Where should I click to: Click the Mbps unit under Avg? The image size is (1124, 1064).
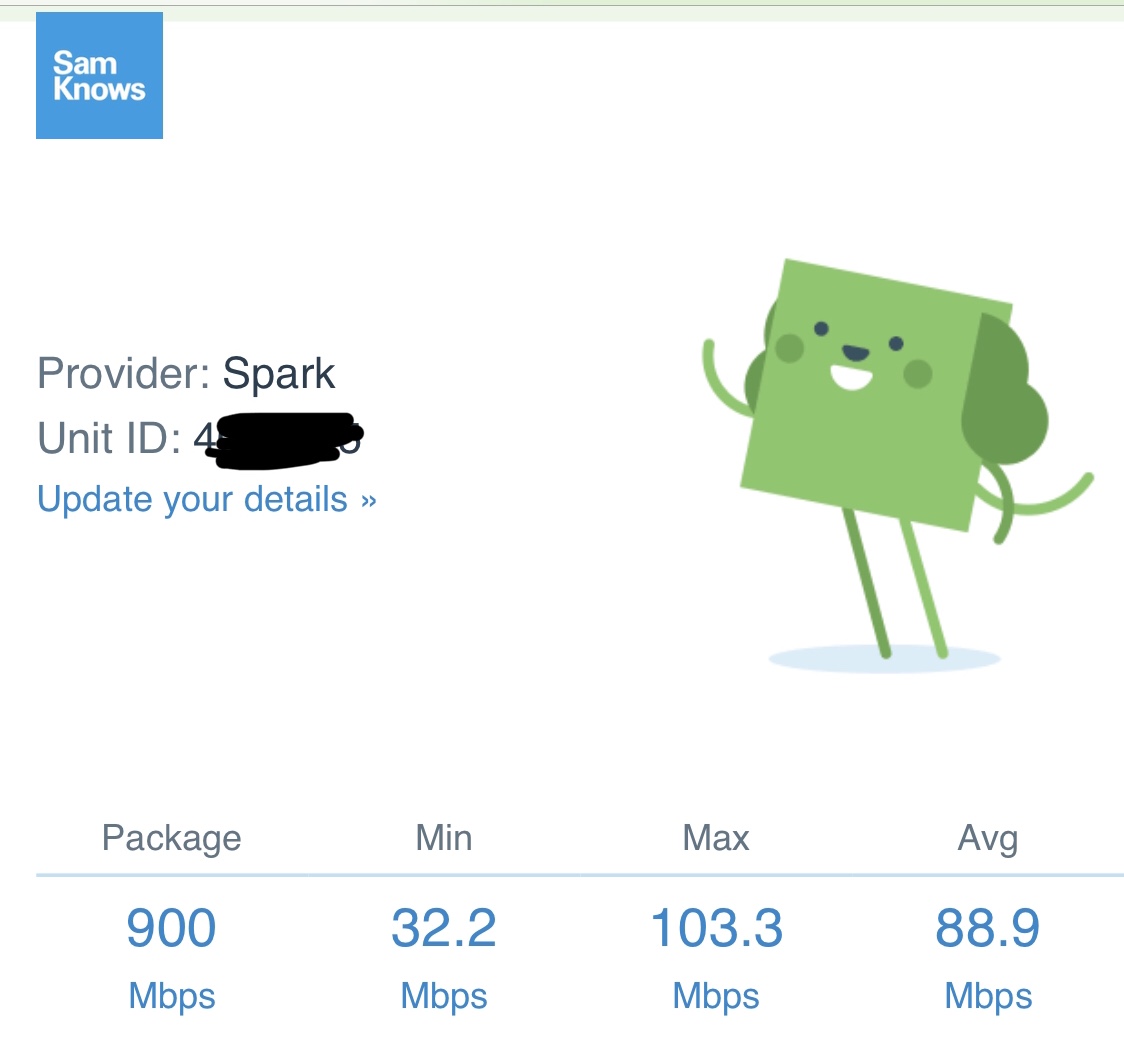pos(989,996)
